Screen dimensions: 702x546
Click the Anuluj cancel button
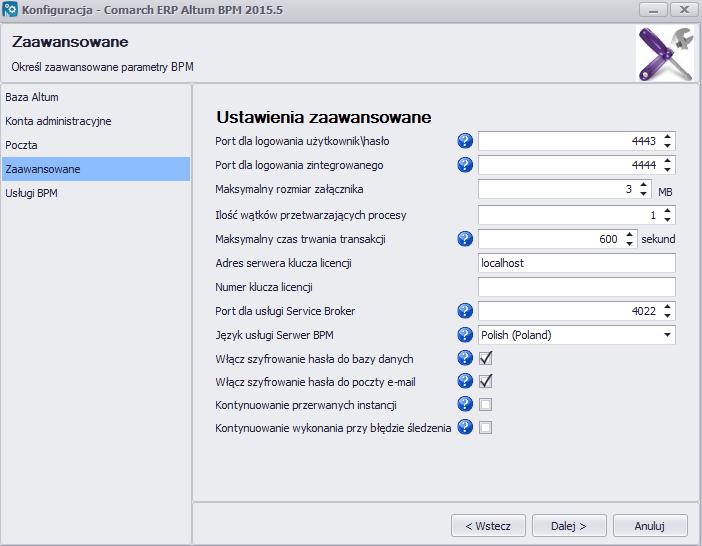point(650,525)
